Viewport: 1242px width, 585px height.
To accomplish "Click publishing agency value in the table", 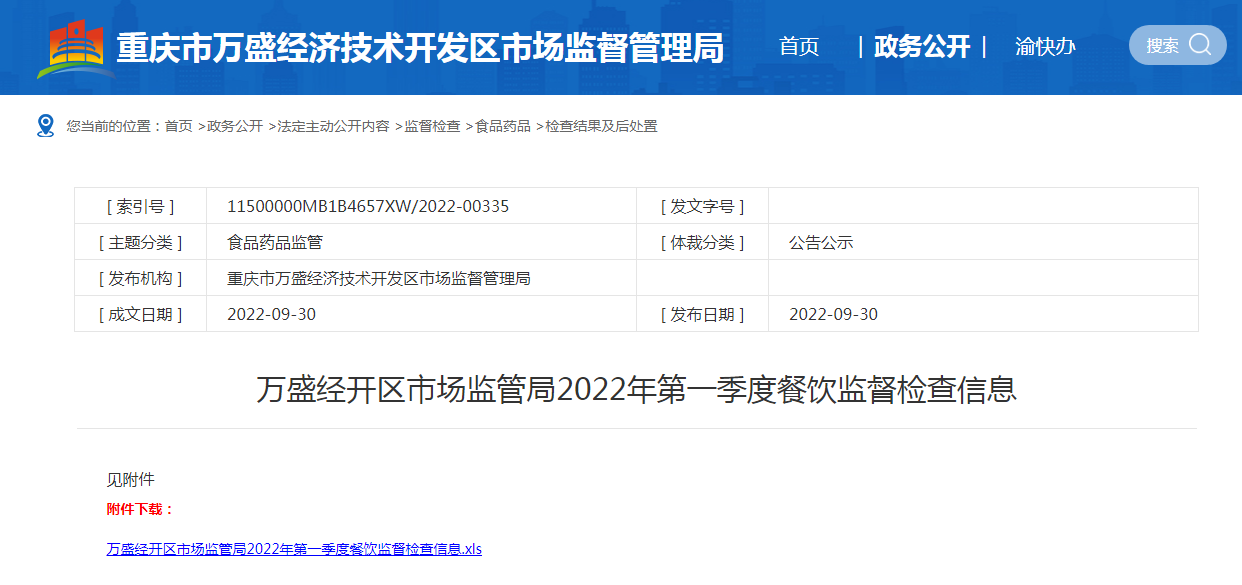I will [x=379, y=278].
